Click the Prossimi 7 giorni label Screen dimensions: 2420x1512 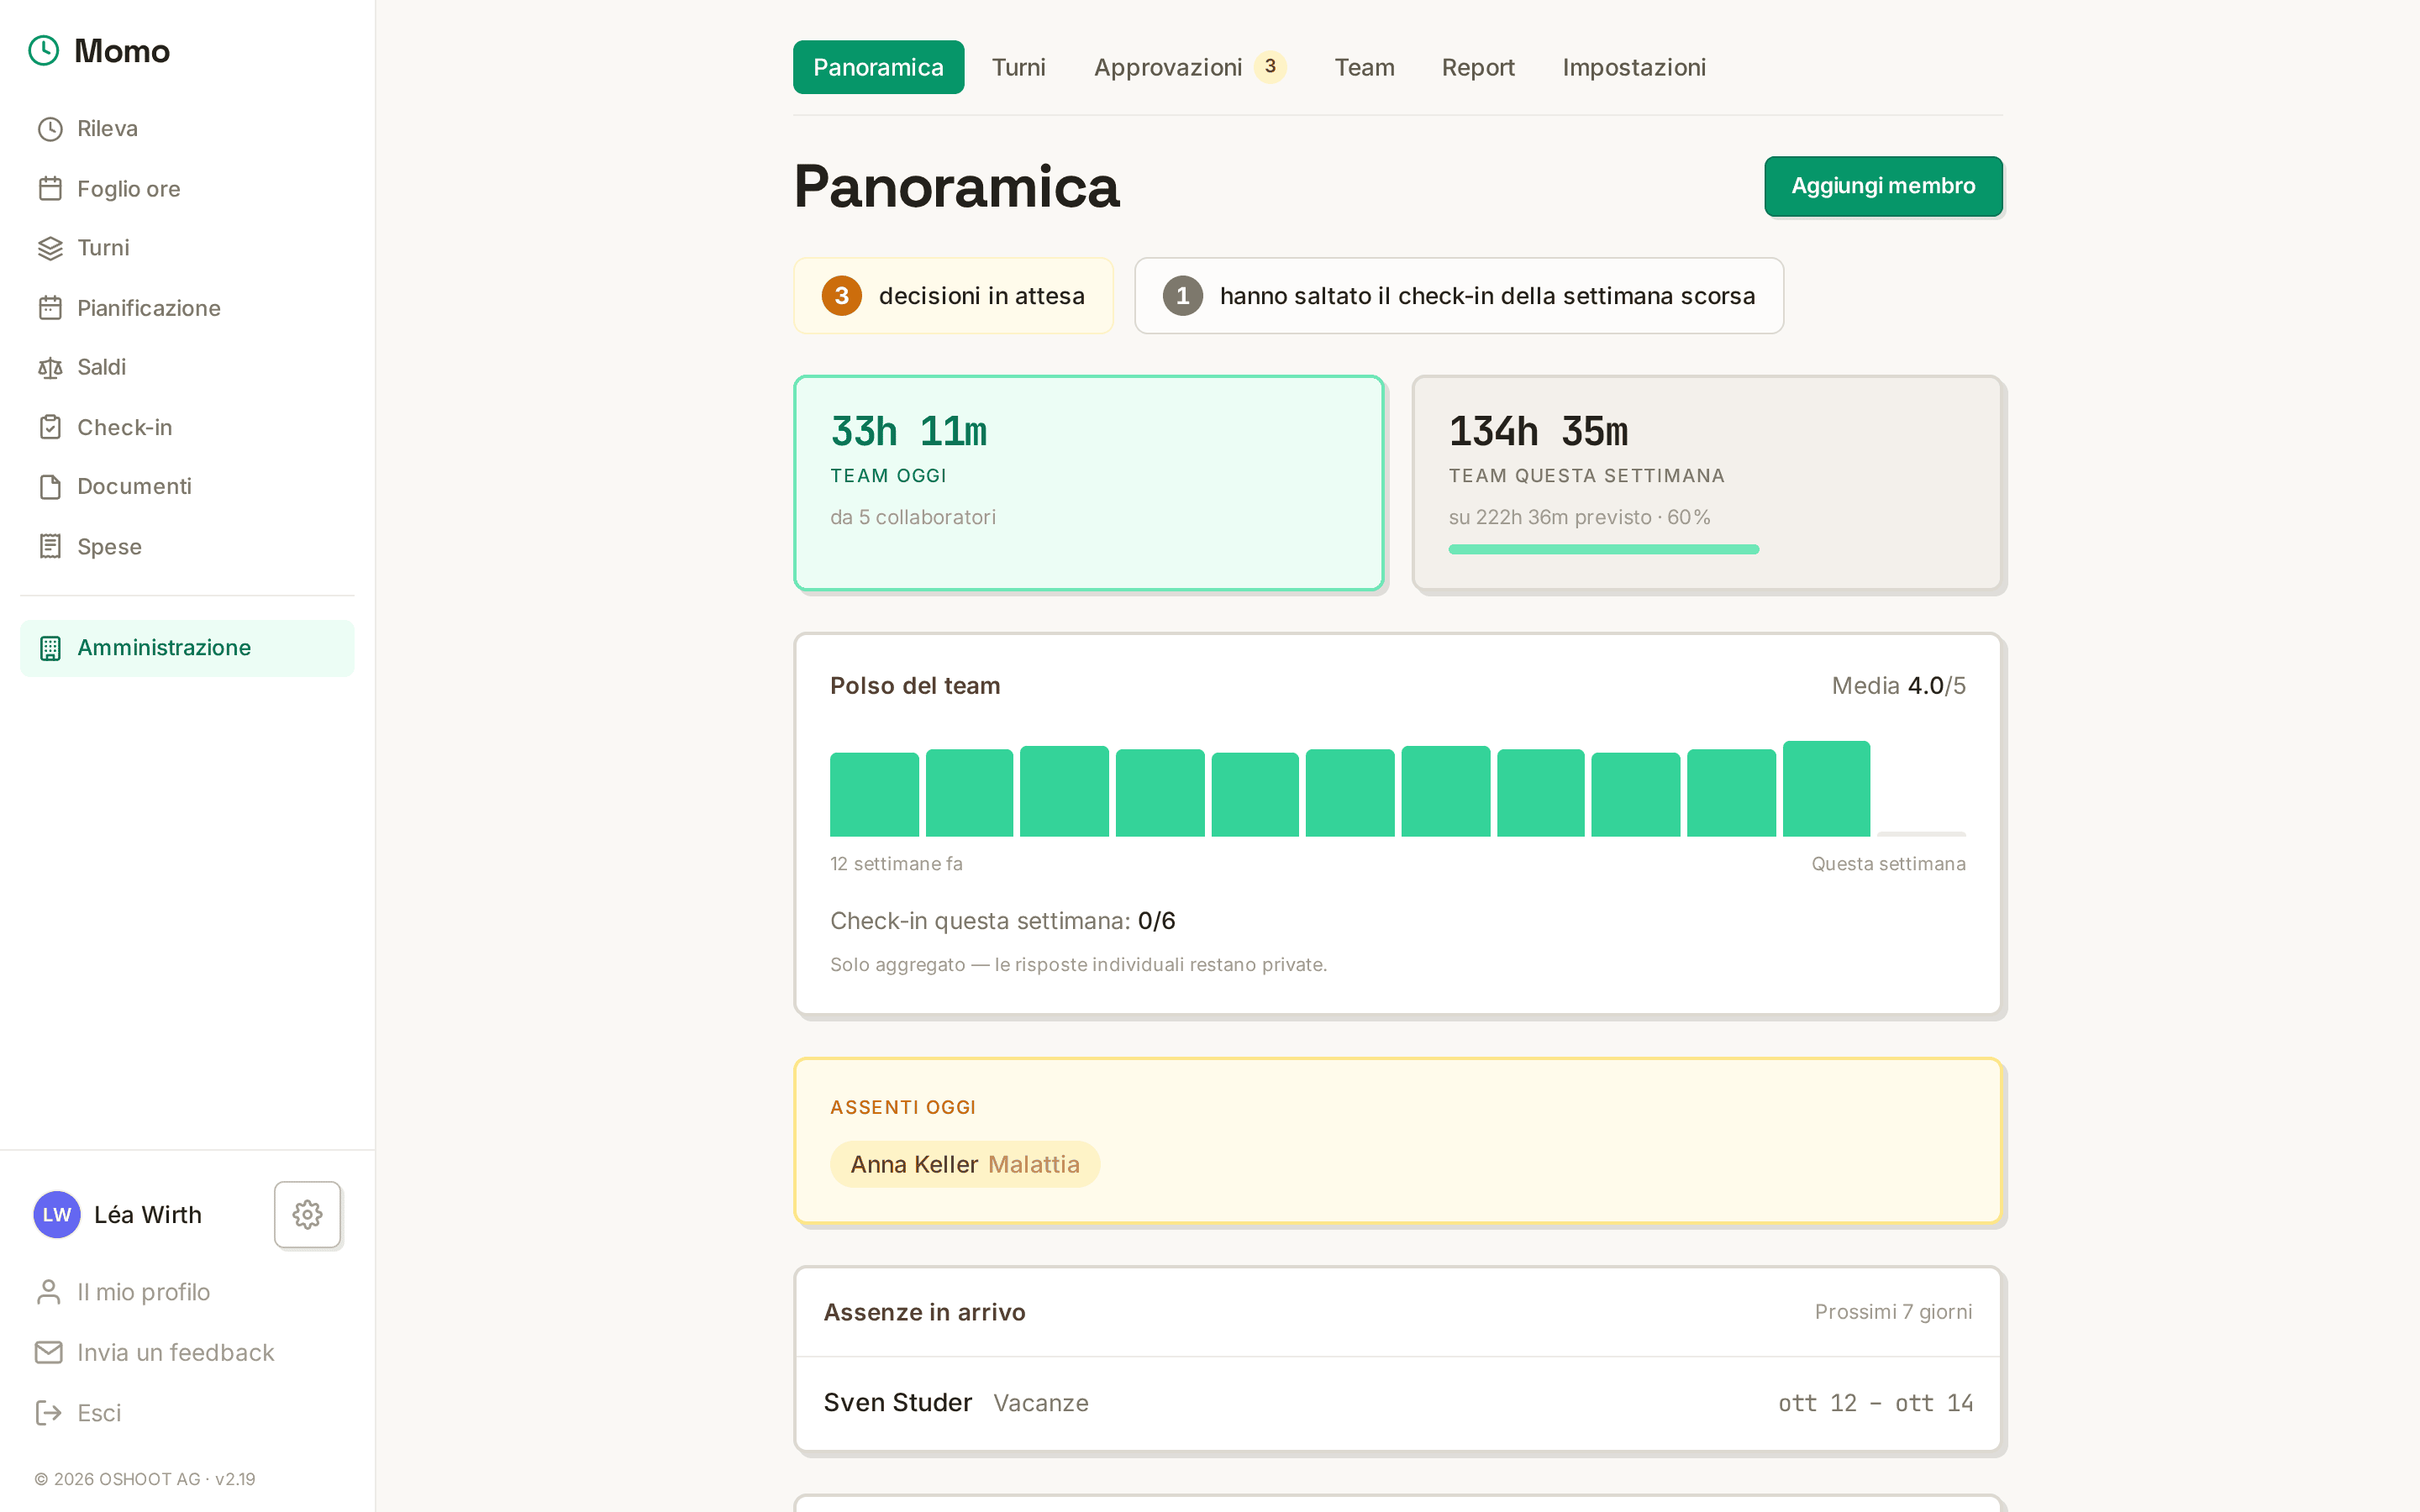point(1893,1311)
